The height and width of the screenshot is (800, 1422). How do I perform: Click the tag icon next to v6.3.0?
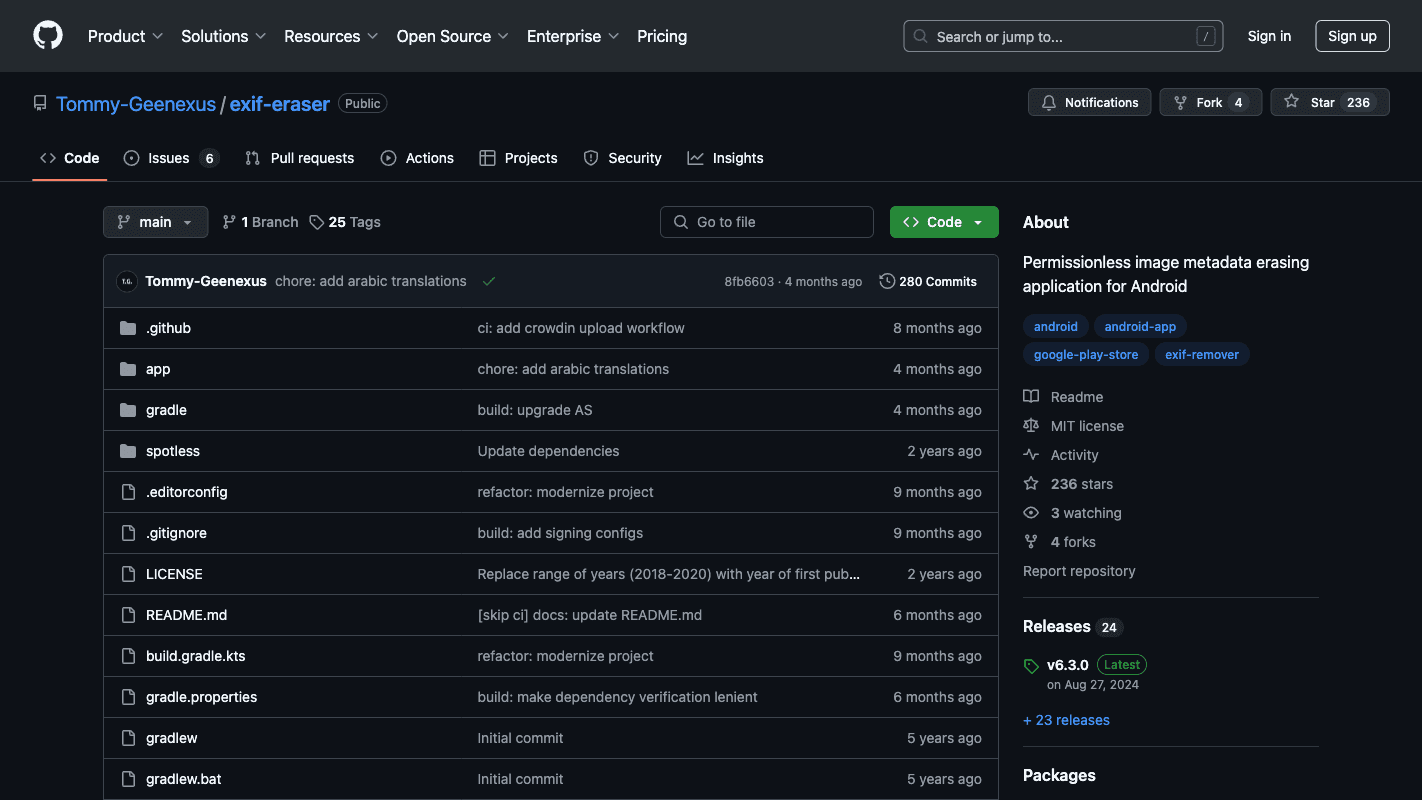coord(1031,666)
